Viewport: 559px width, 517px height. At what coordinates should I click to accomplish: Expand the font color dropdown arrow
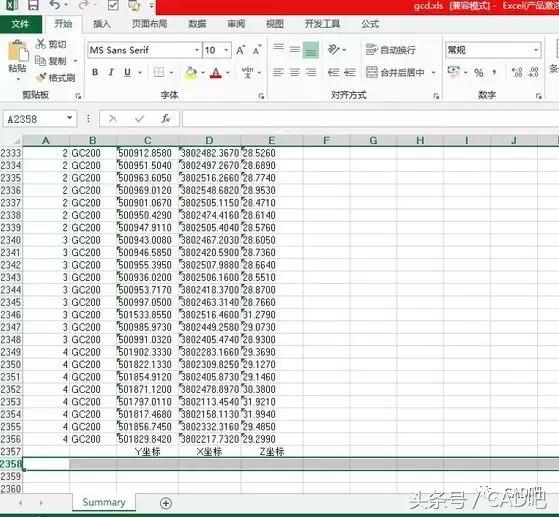click(228, 73)
